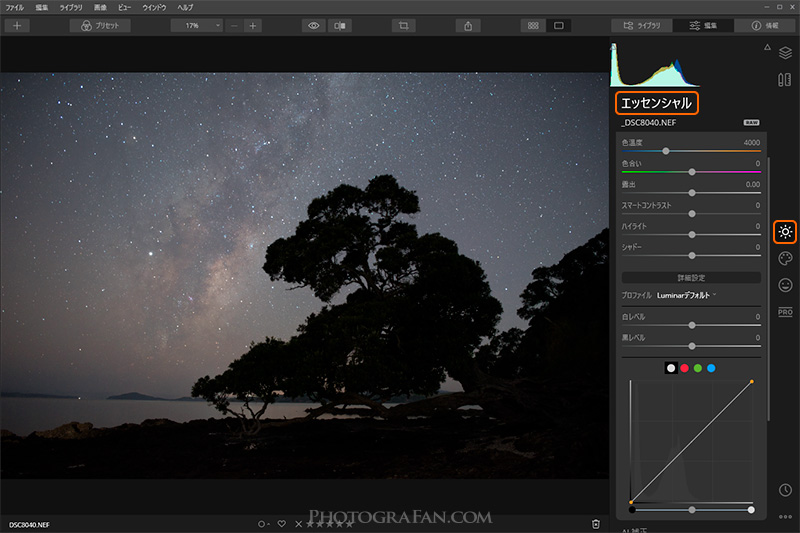Open the プリセット presets panel

[100, 26]
